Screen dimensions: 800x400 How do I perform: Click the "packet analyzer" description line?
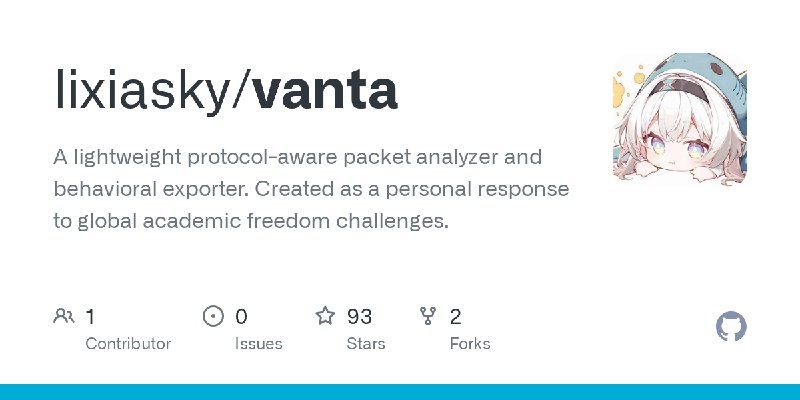297,158
